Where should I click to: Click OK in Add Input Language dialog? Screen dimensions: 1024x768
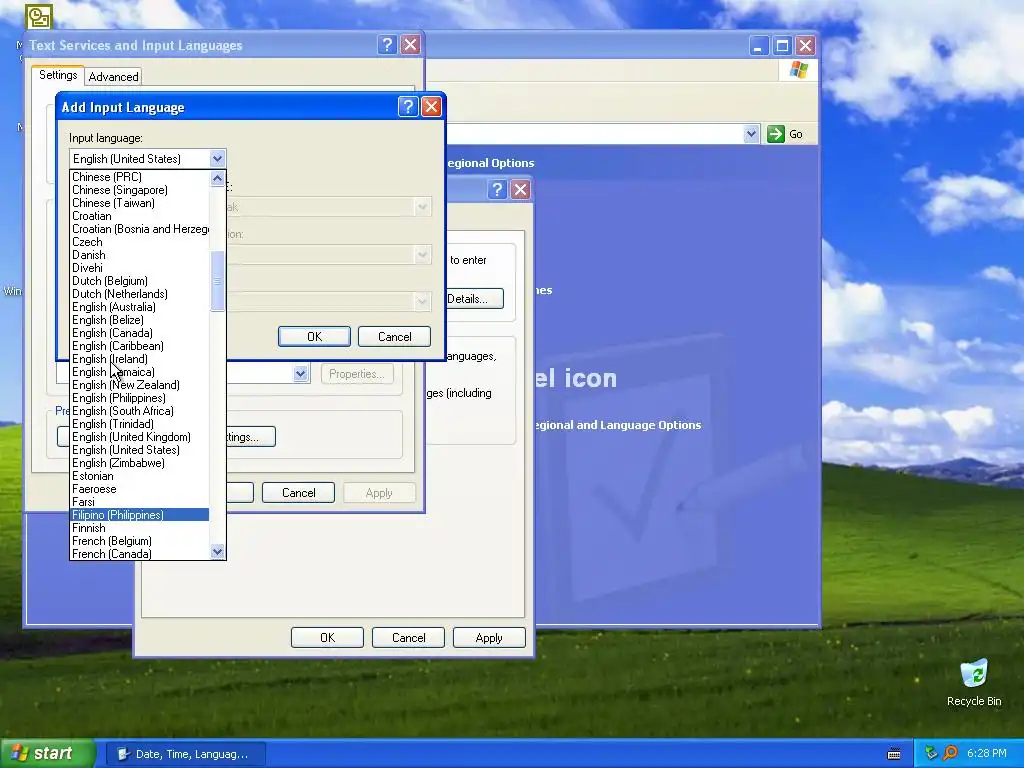click(x=314, y=336)
